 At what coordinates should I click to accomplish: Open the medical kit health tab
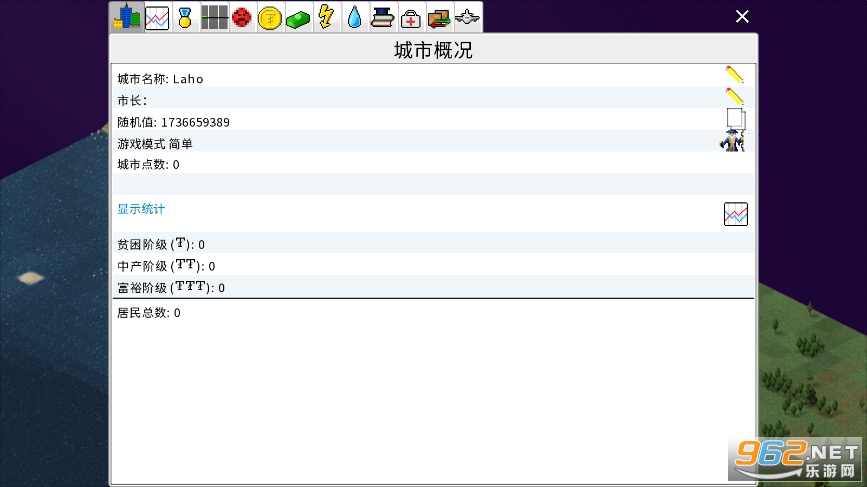(411, 18)
